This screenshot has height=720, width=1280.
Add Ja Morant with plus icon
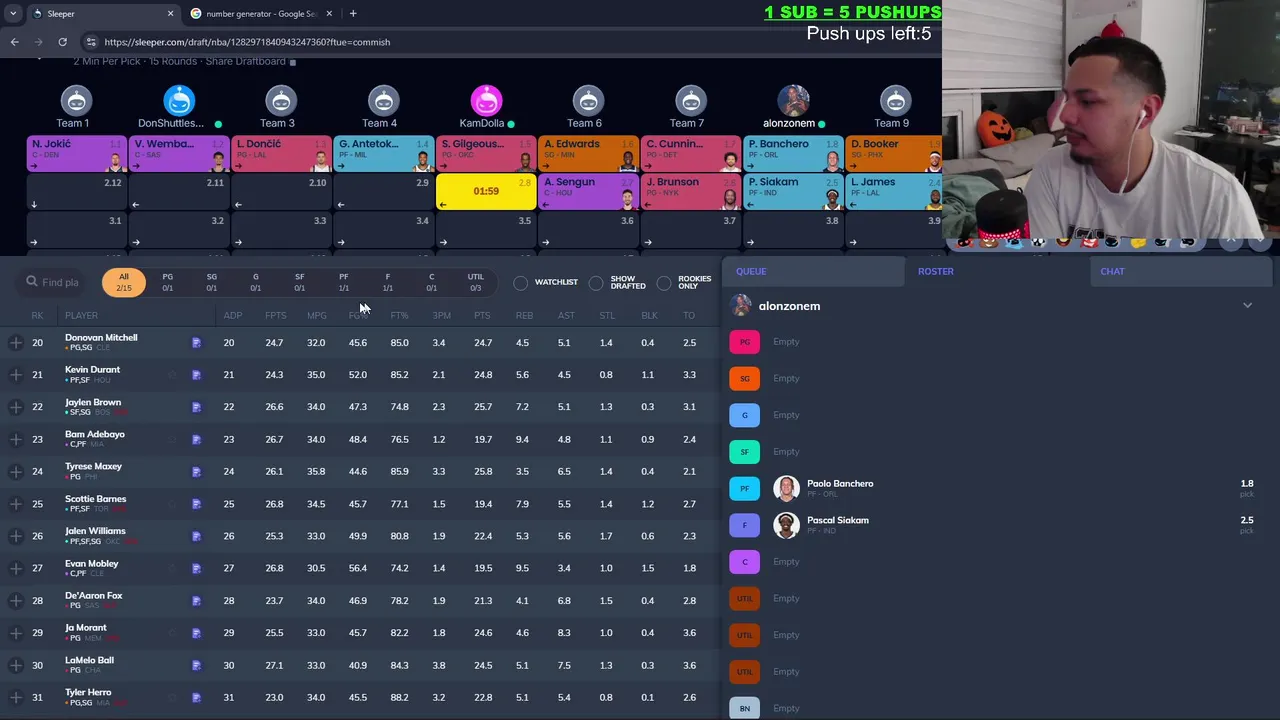(x=15, y=633)
